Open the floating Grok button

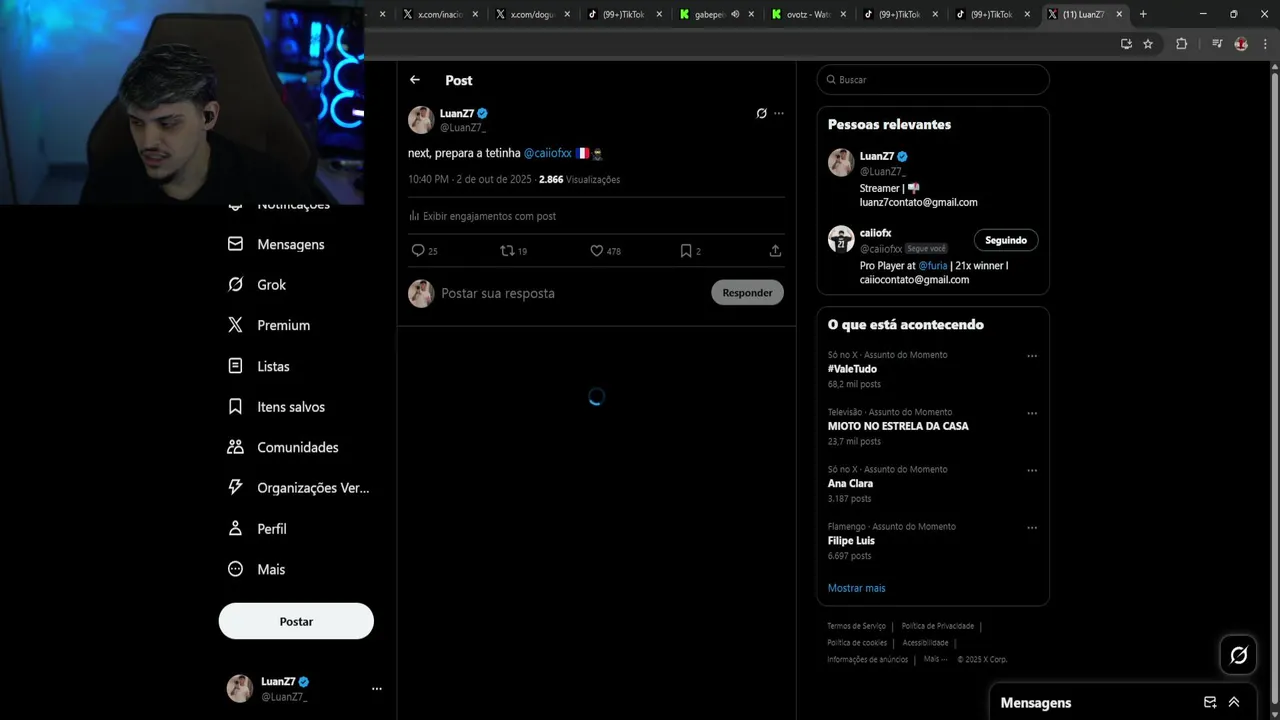pyautogui.click(x=1239, y=655)
